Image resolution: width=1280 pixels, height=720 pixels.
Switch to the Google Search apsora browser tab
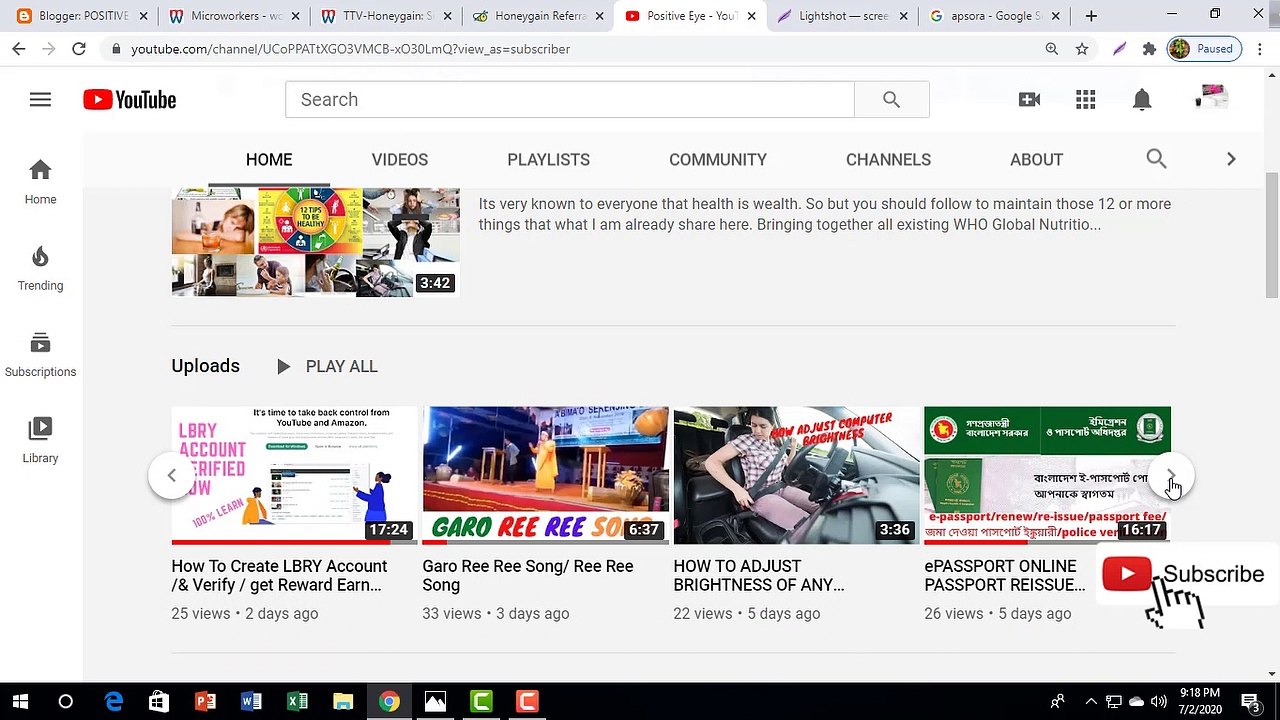point(992,16)
